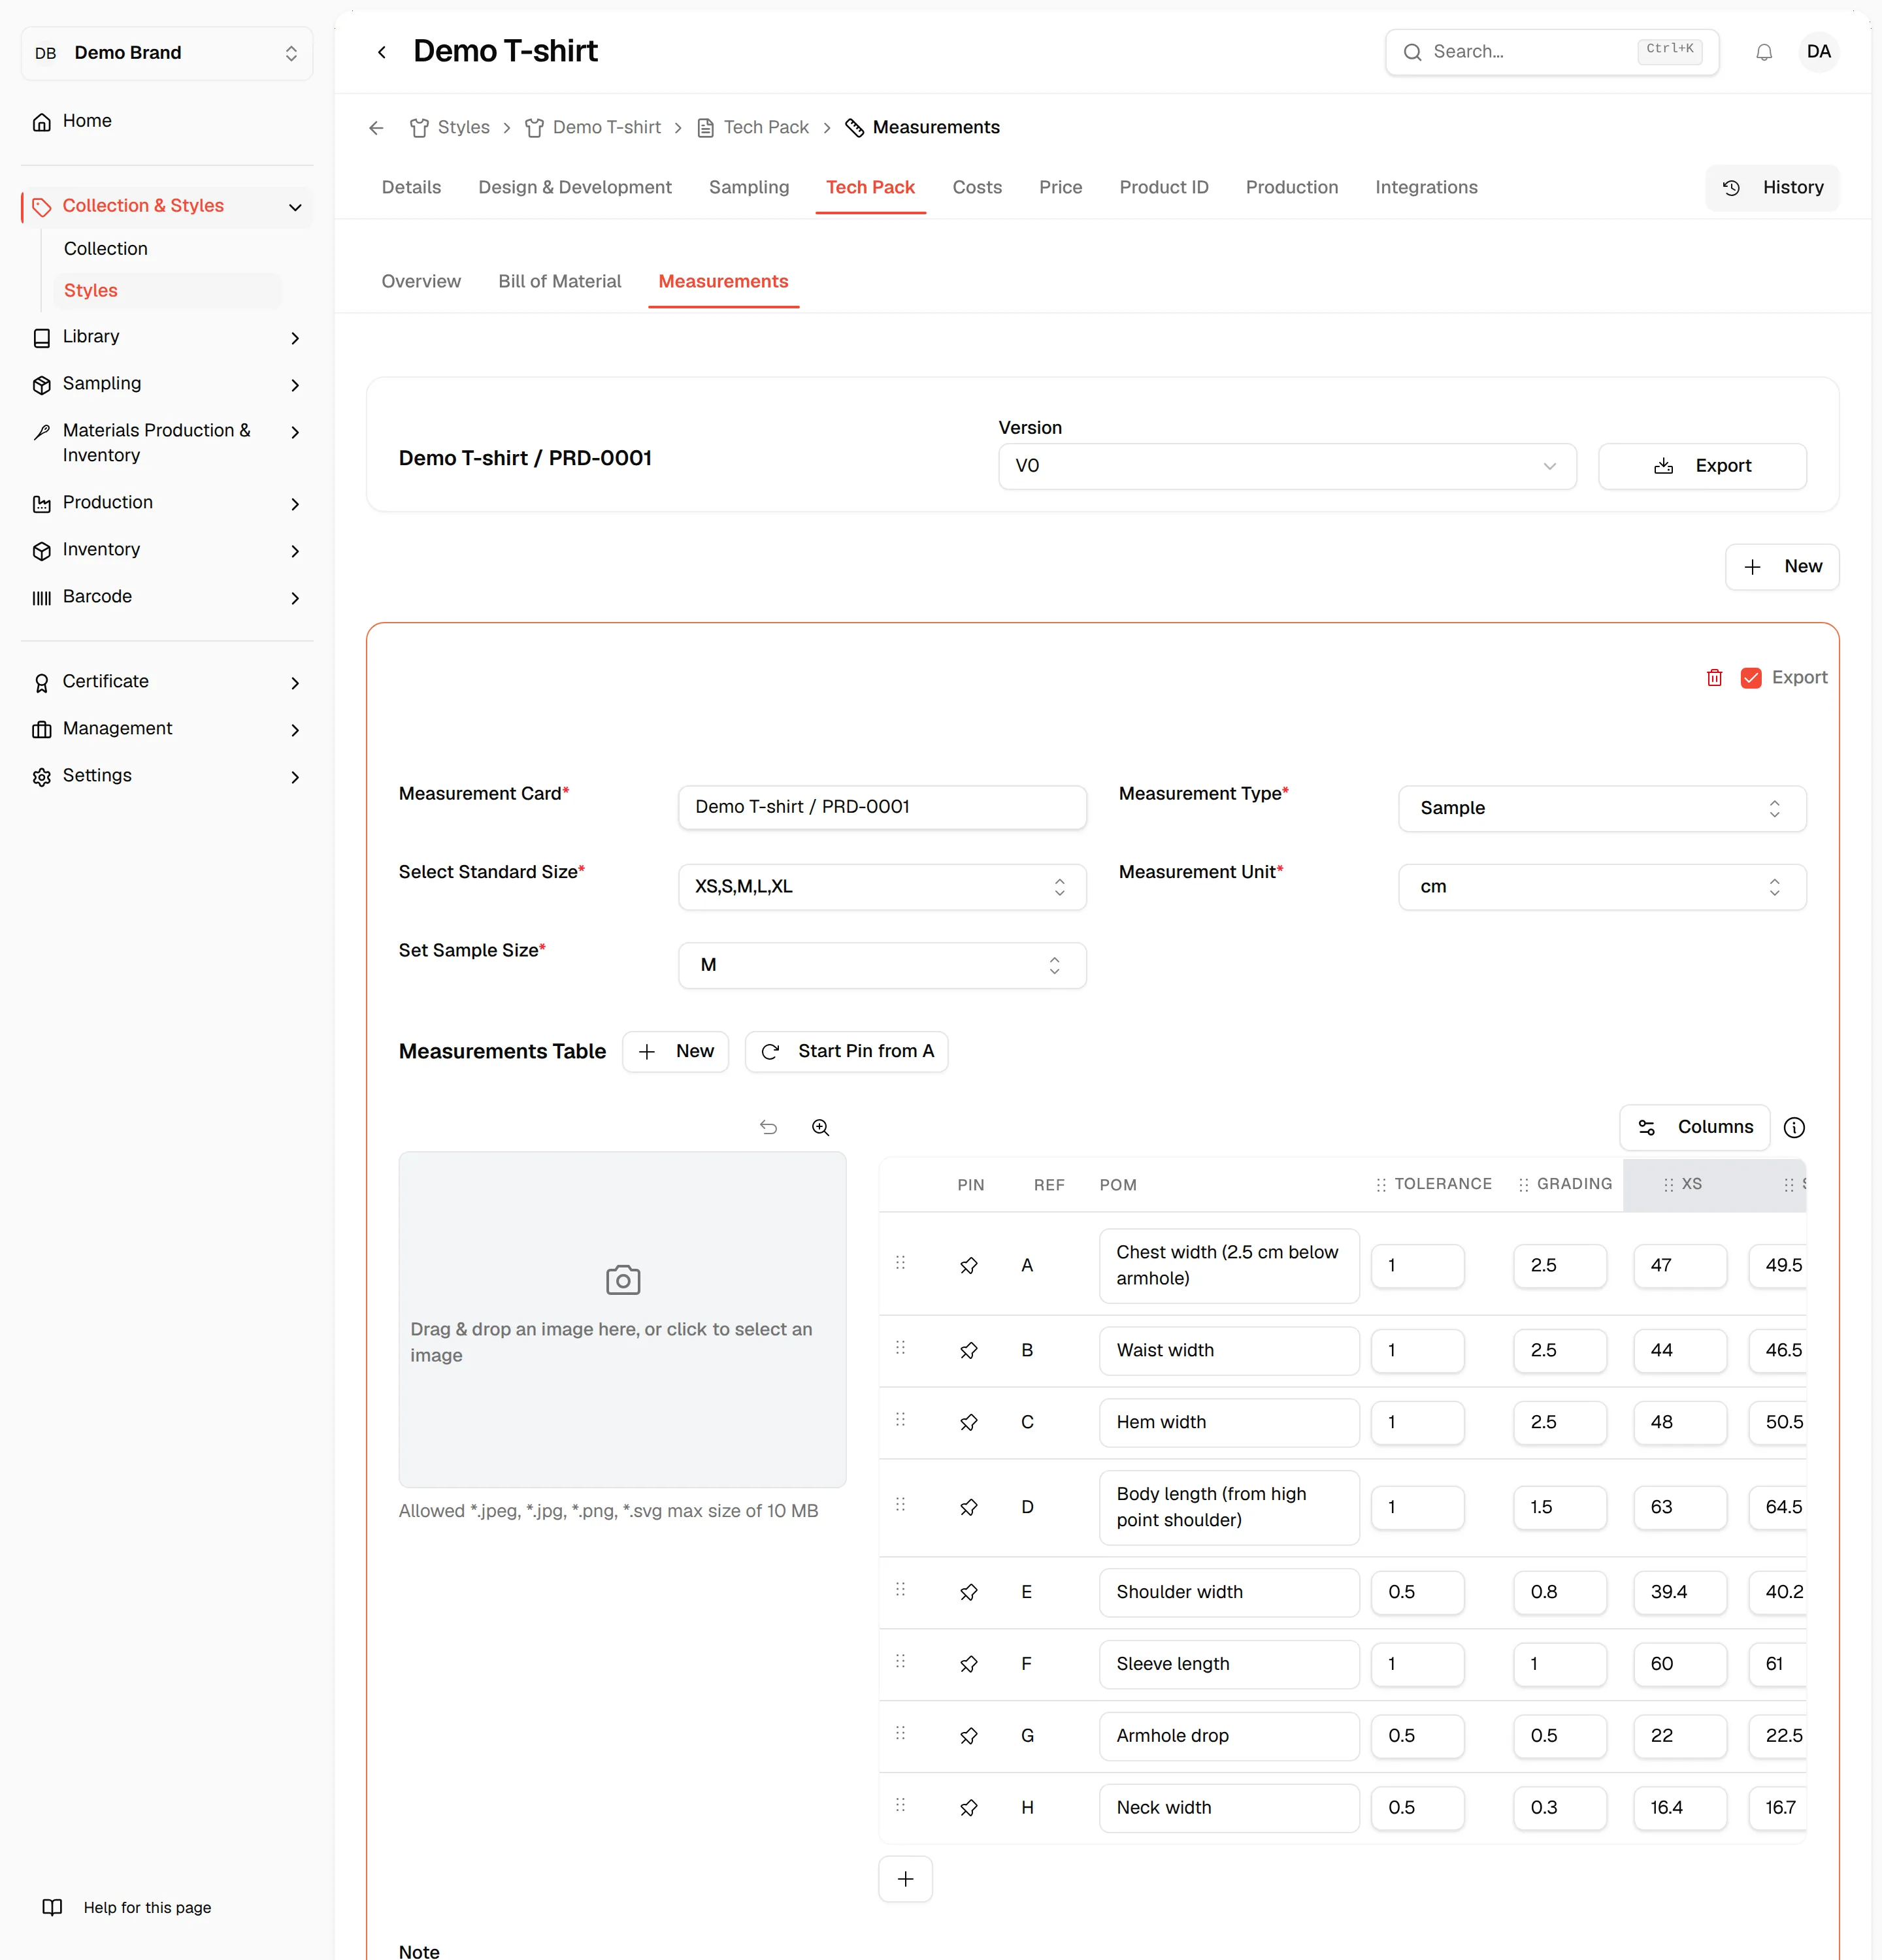Grab the drag handle of Hem width row
The image size is (1882, 1960).
[900, 1420]
